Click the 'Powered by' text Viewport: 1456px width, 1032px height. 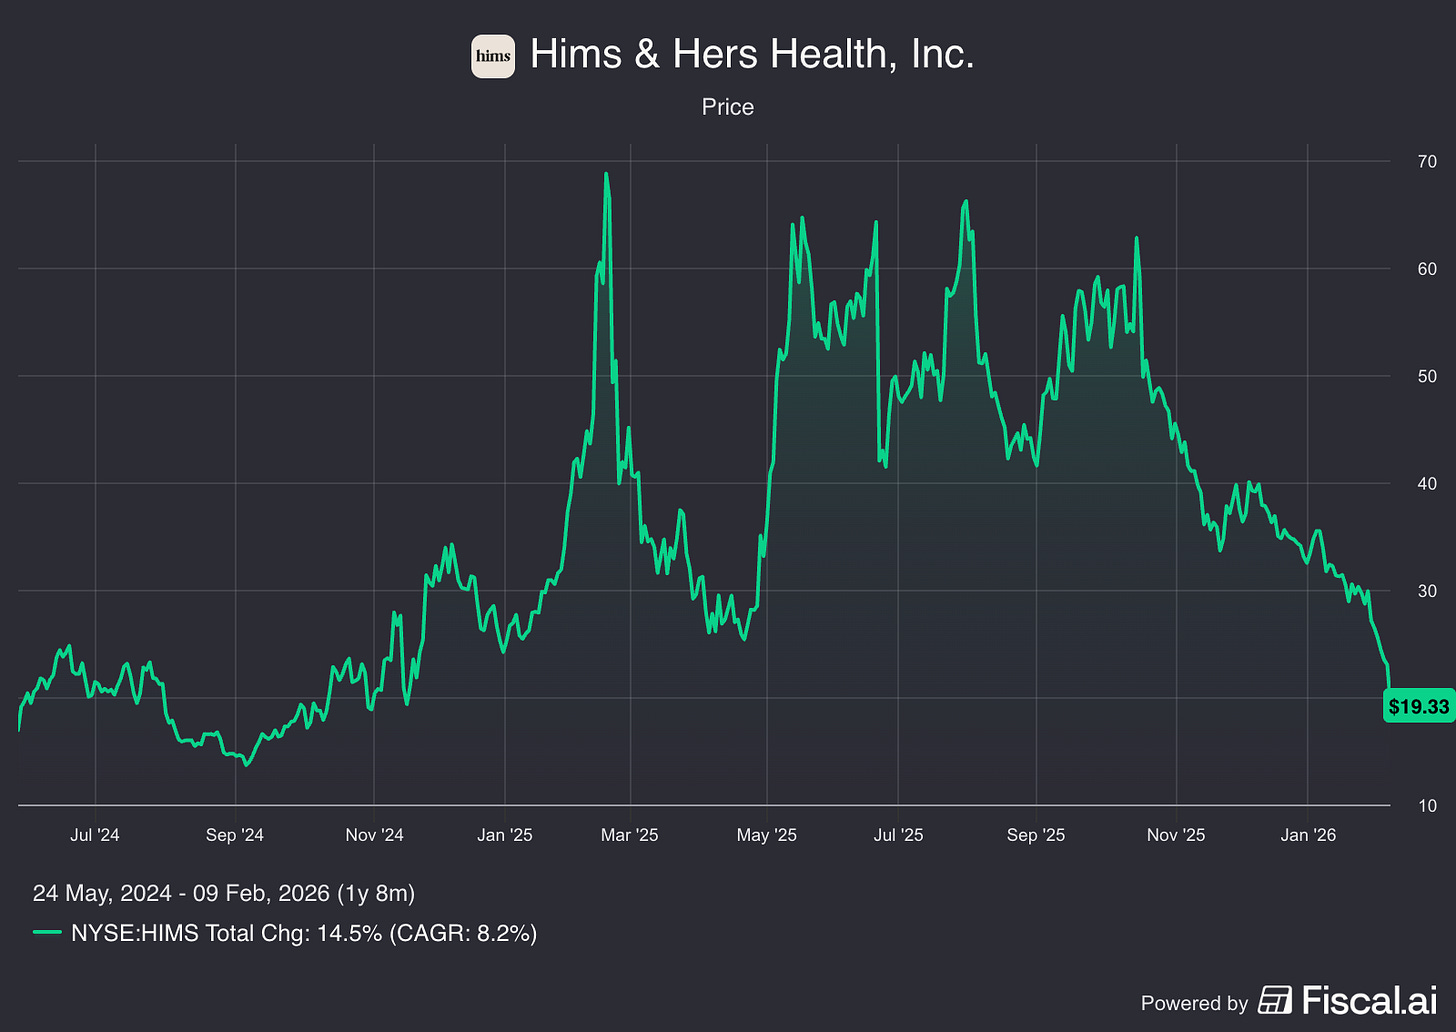click(x=1194, y=1003)
